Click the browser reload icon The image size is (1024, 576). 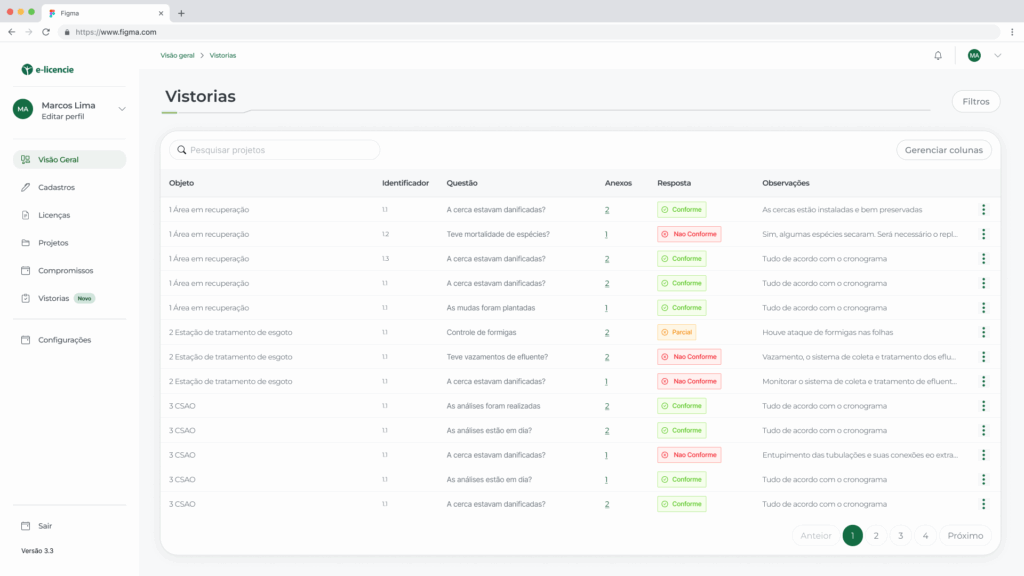[x=46, y=32]
